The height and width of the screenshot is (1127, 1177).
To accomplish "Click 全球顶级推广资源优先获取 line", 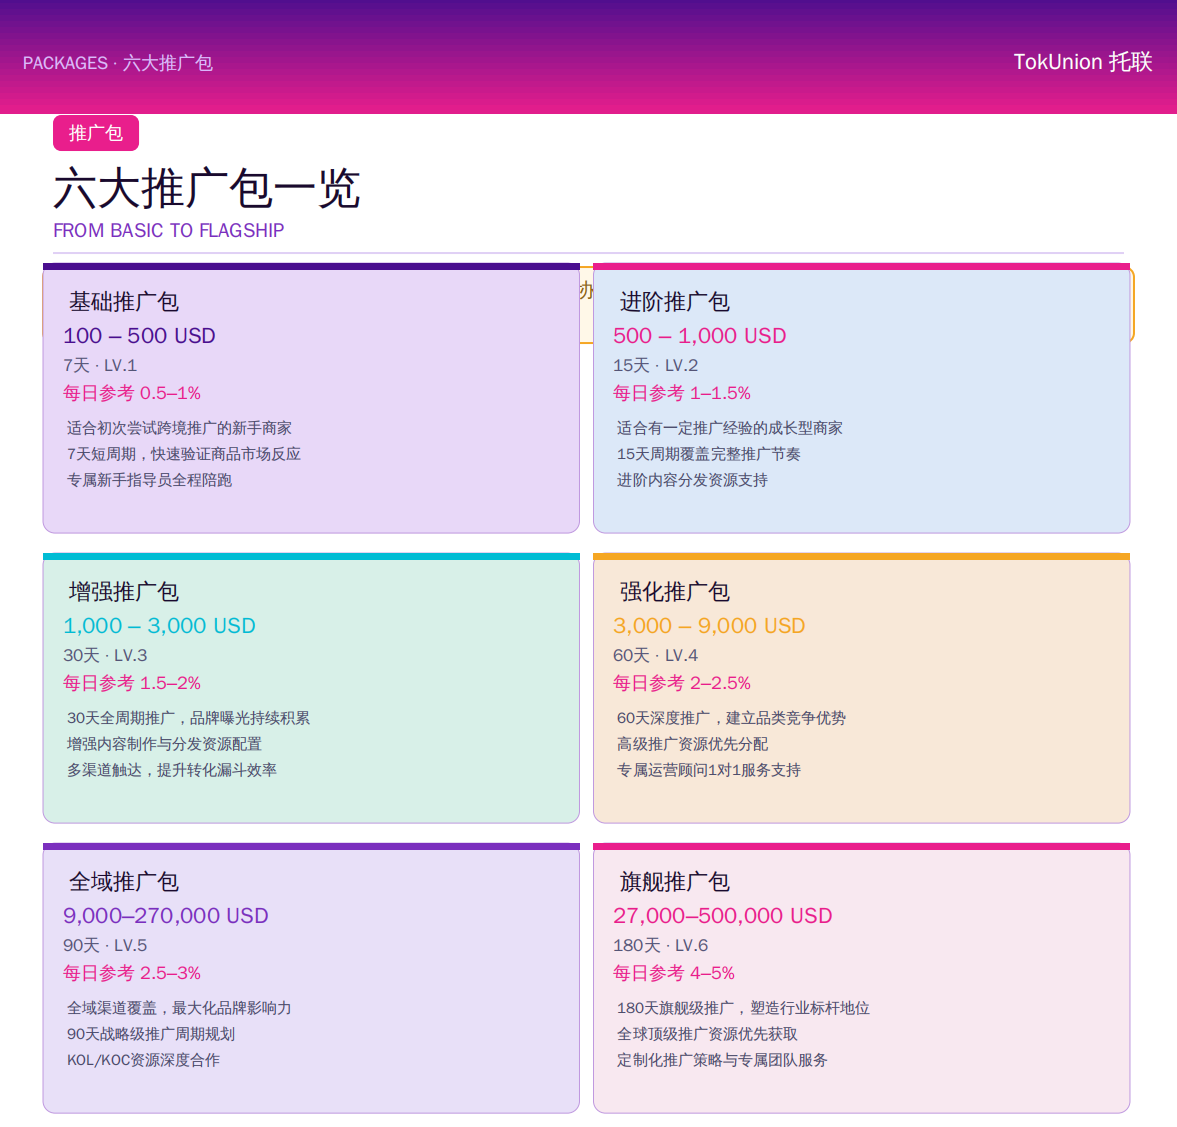I will (707, 1034).
